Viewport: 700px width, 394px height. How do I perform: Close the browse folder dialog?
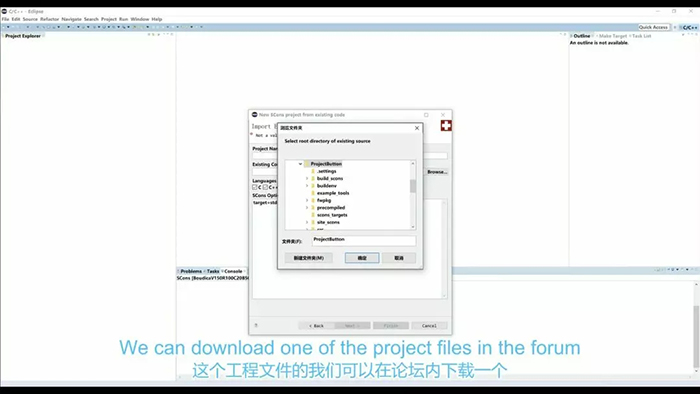[417, 128]
